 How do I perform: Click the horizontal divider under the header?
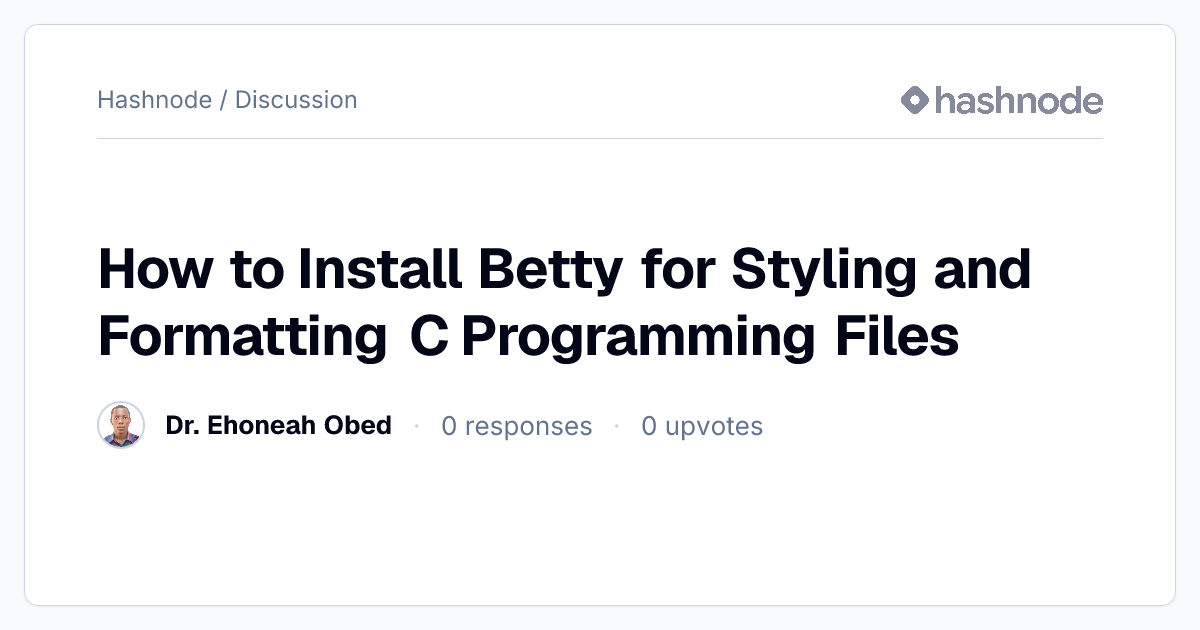[600, 138]
